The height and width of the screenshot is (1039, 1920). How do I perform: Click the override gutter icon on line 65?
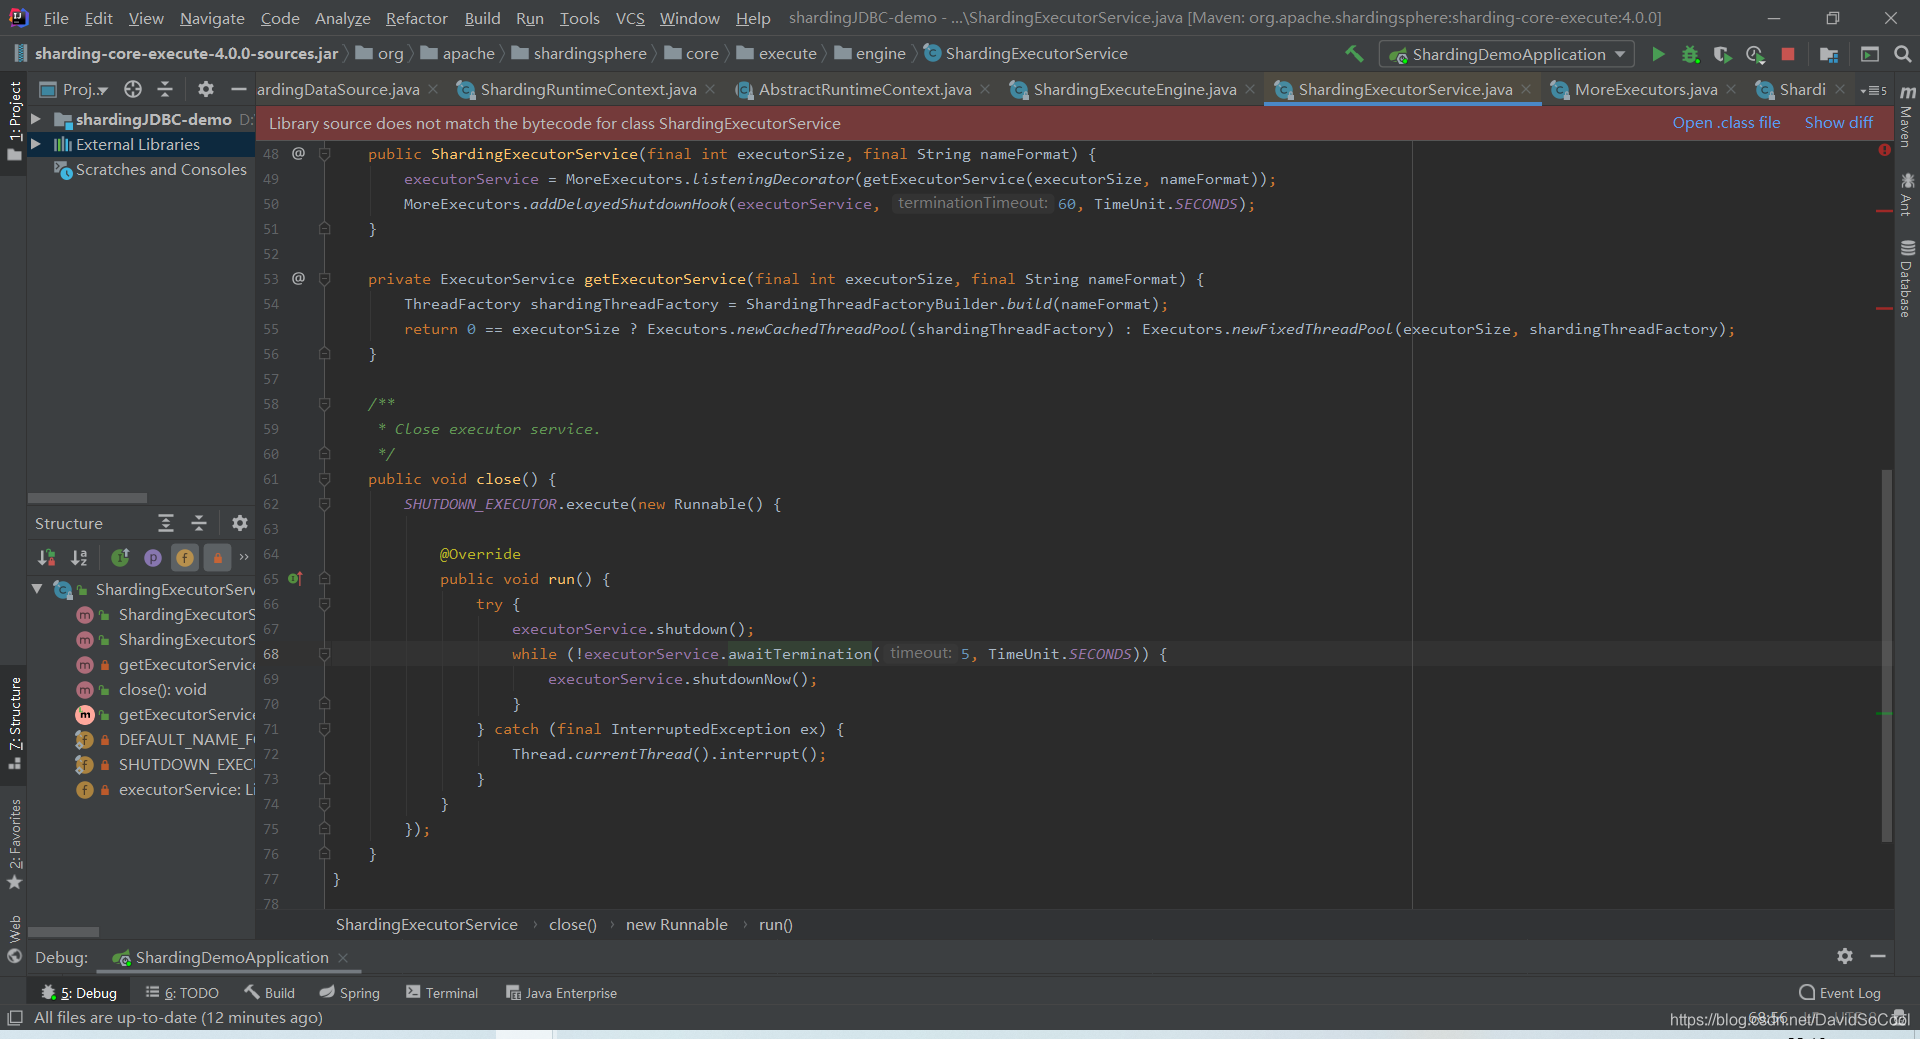click(x=295, y=579)
